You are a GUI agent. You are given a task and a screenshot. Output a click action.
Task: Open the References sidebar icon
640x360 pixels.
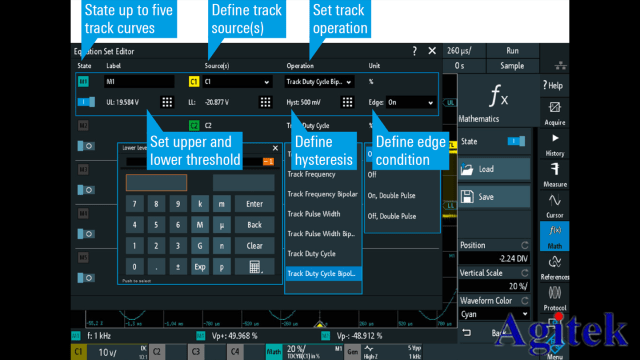click(x=554, y=267)
